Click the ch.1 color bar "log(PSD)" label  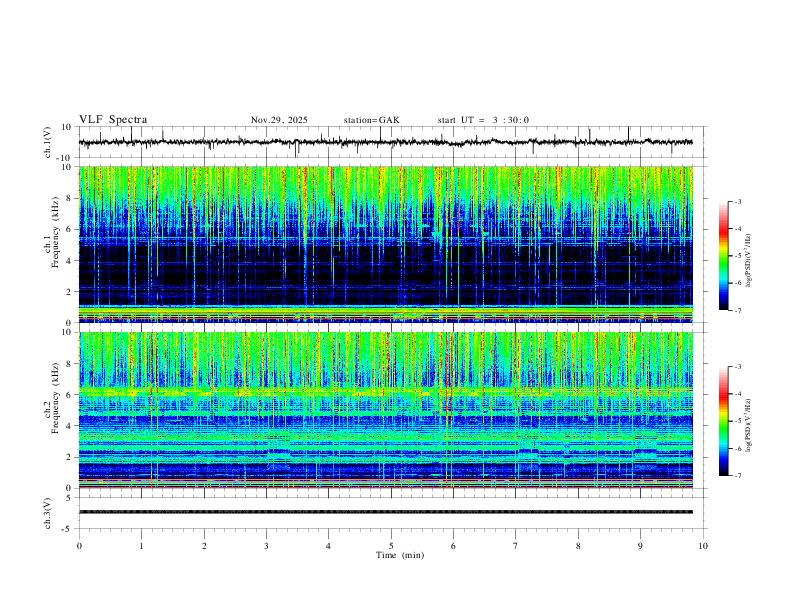pos(748,261)
